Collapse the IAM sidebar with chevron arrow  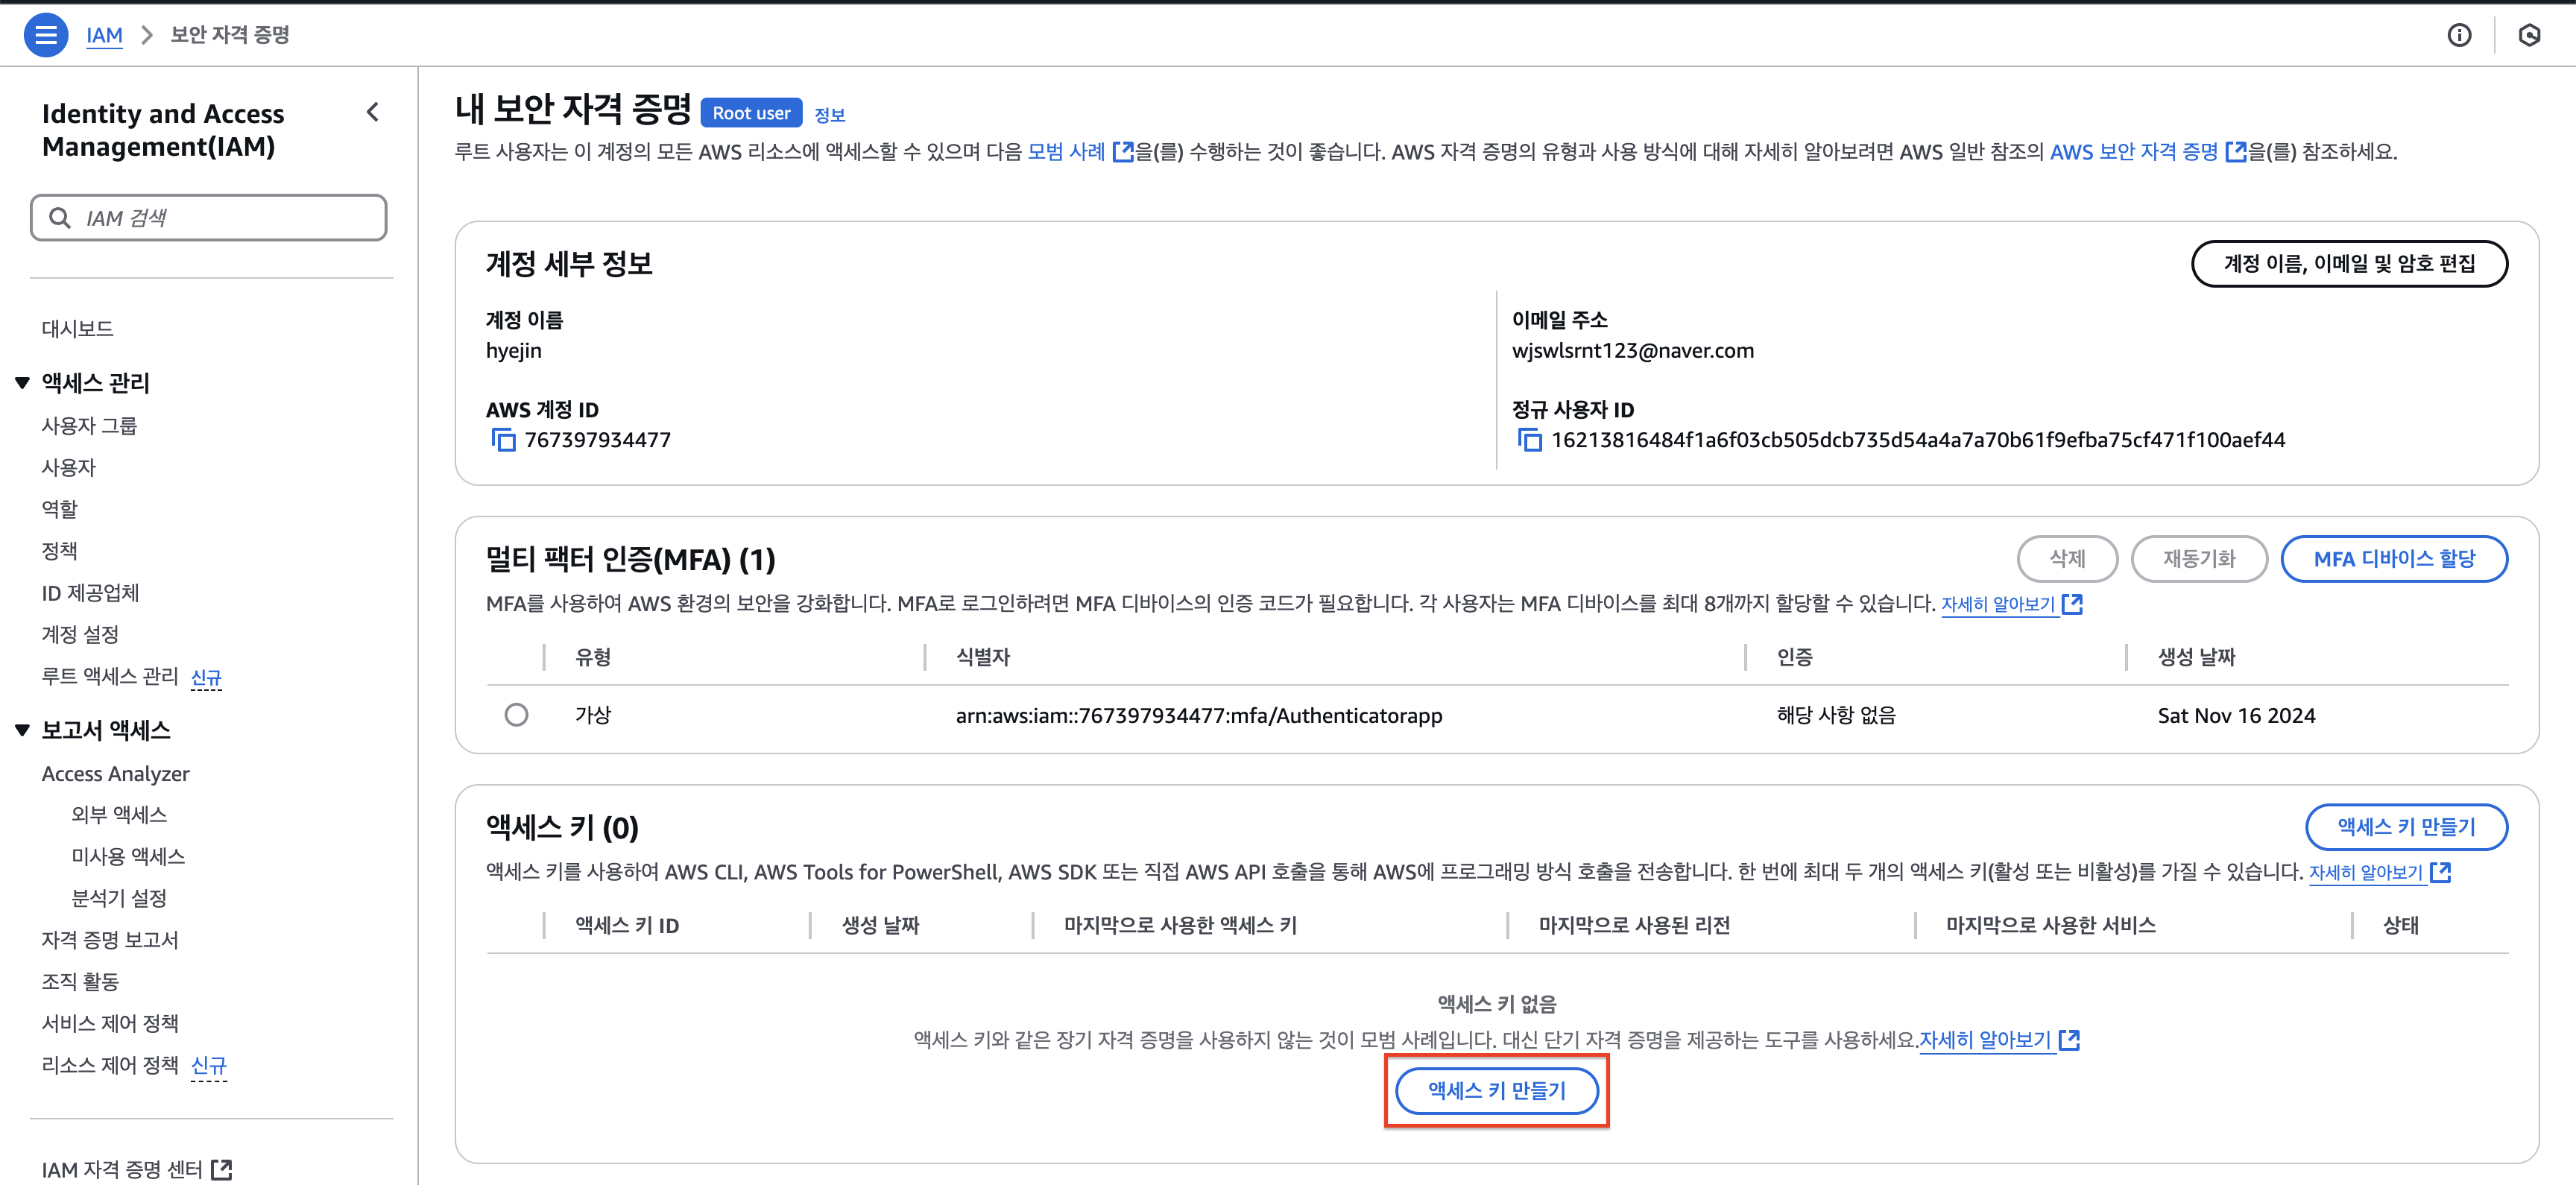373,112
